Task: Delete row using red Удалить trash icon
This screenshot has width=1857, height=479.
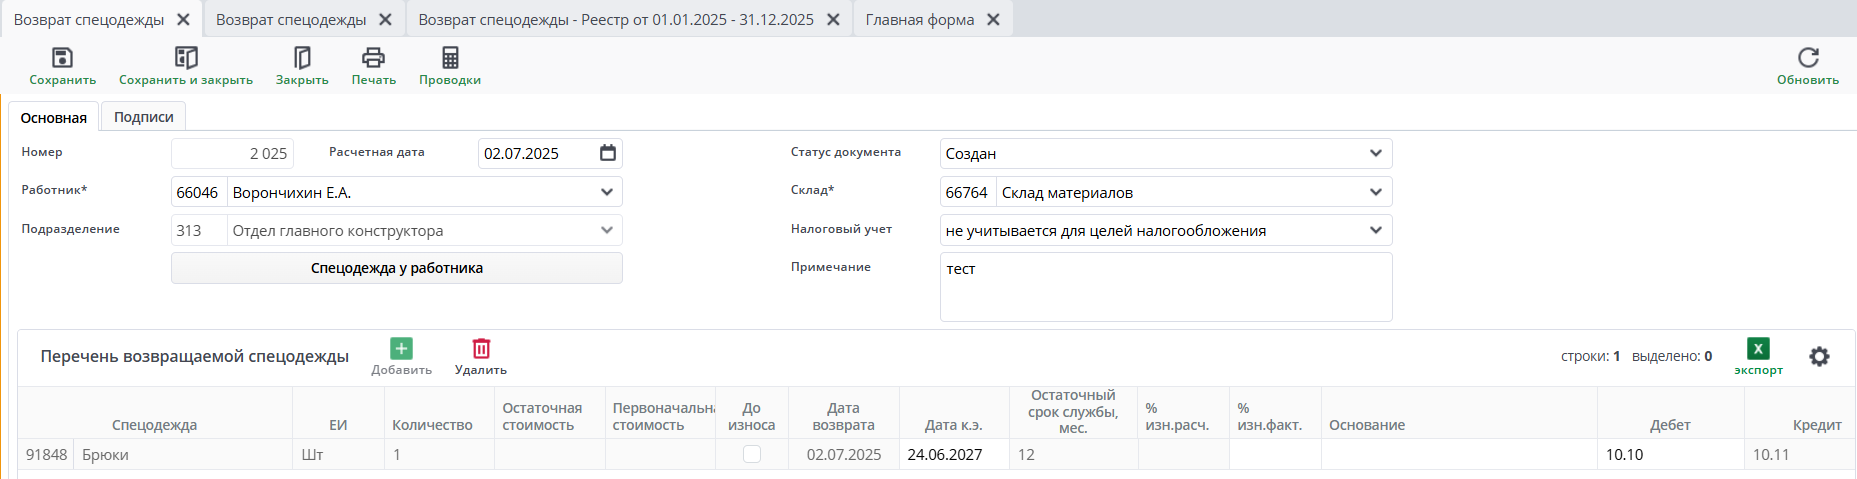Action: [x=481, y=349]
